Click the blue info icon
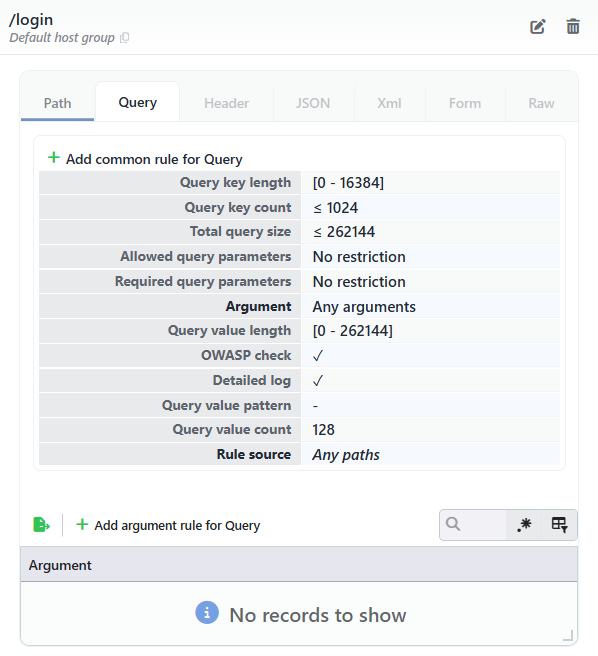598x656 pixels. [x=207, y=613]
